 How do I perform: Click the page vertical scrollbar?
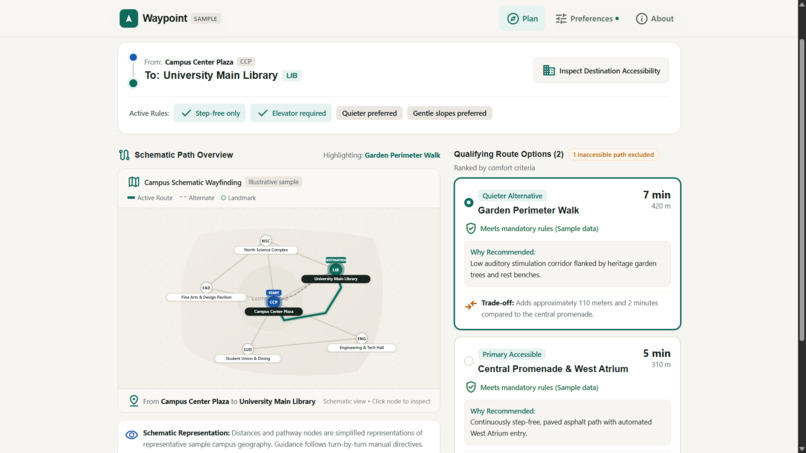click(802, 190)
